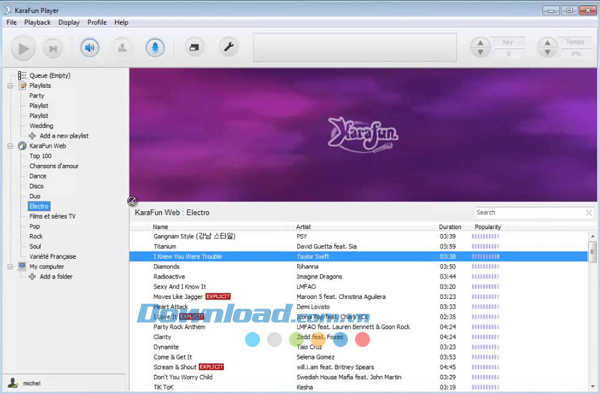Click Add a new playlist
Screen dimensions: 600x394
pyautogui.click(x=64, y=136)
